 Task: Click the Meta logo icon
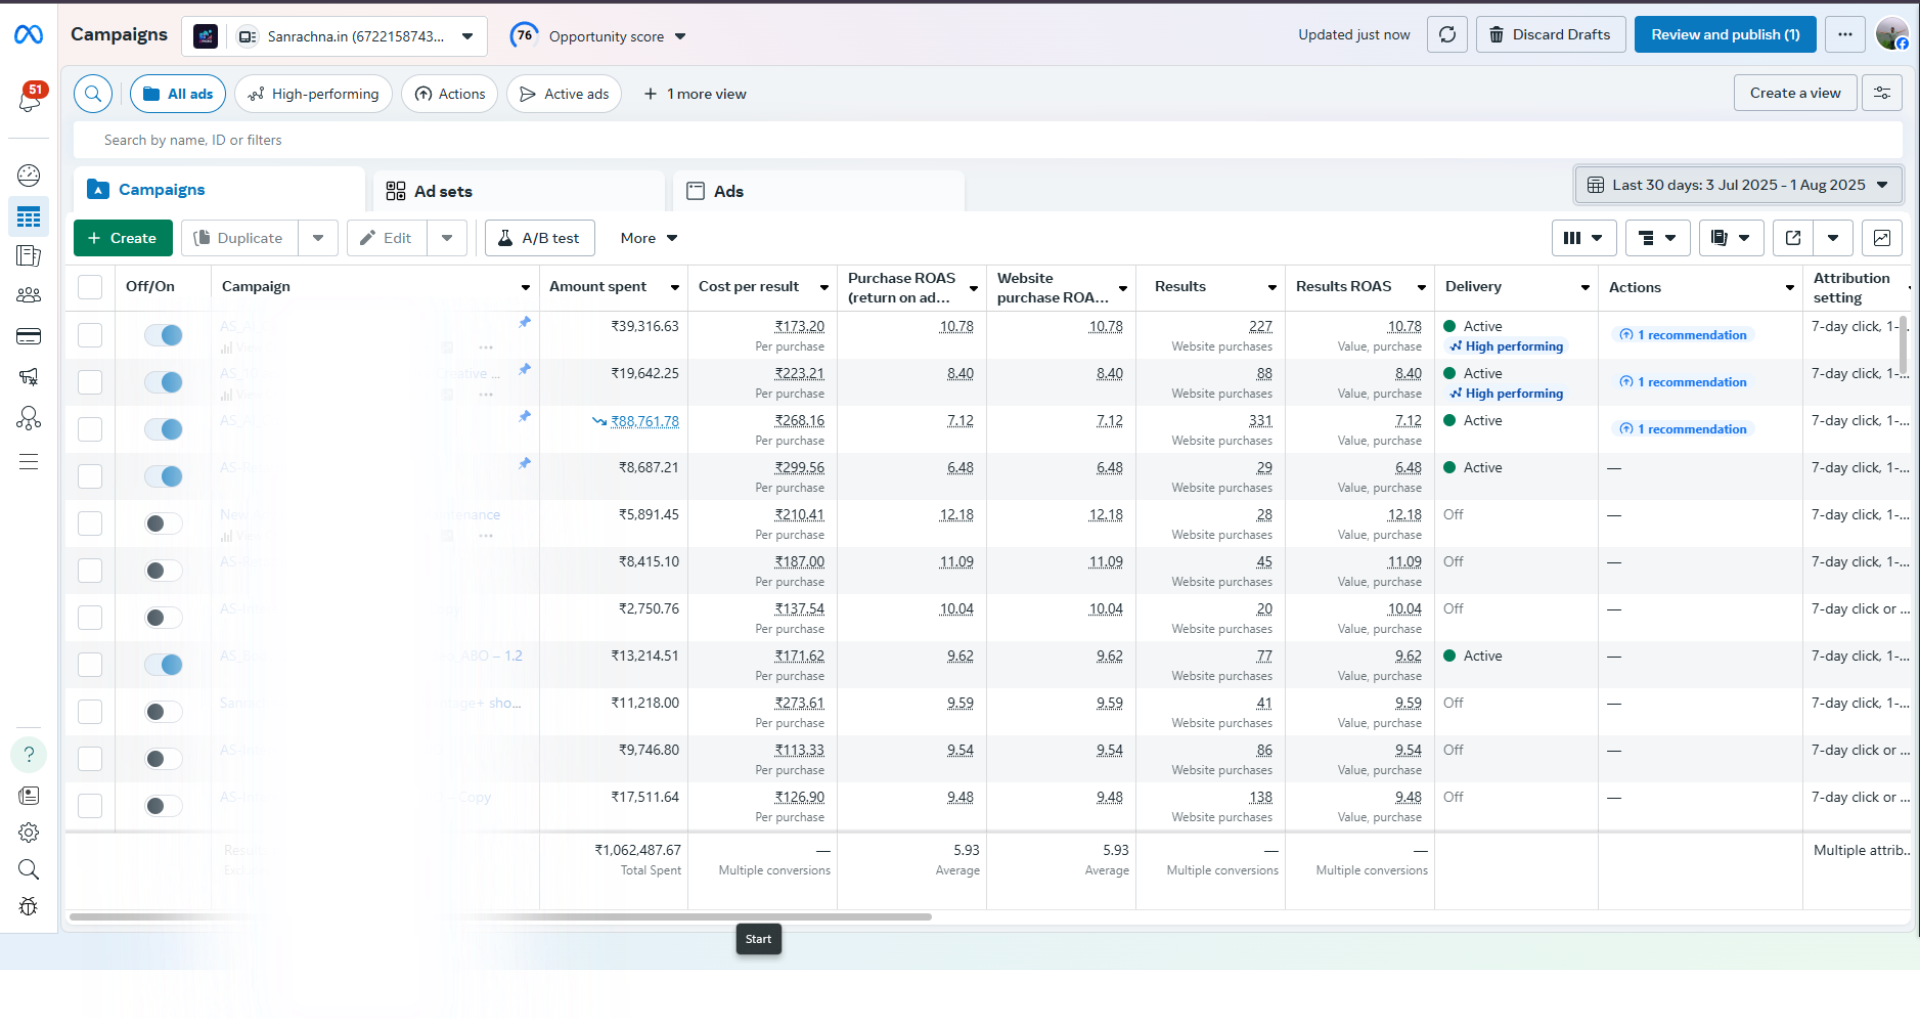pyautogui.click(x=28, y=35)
